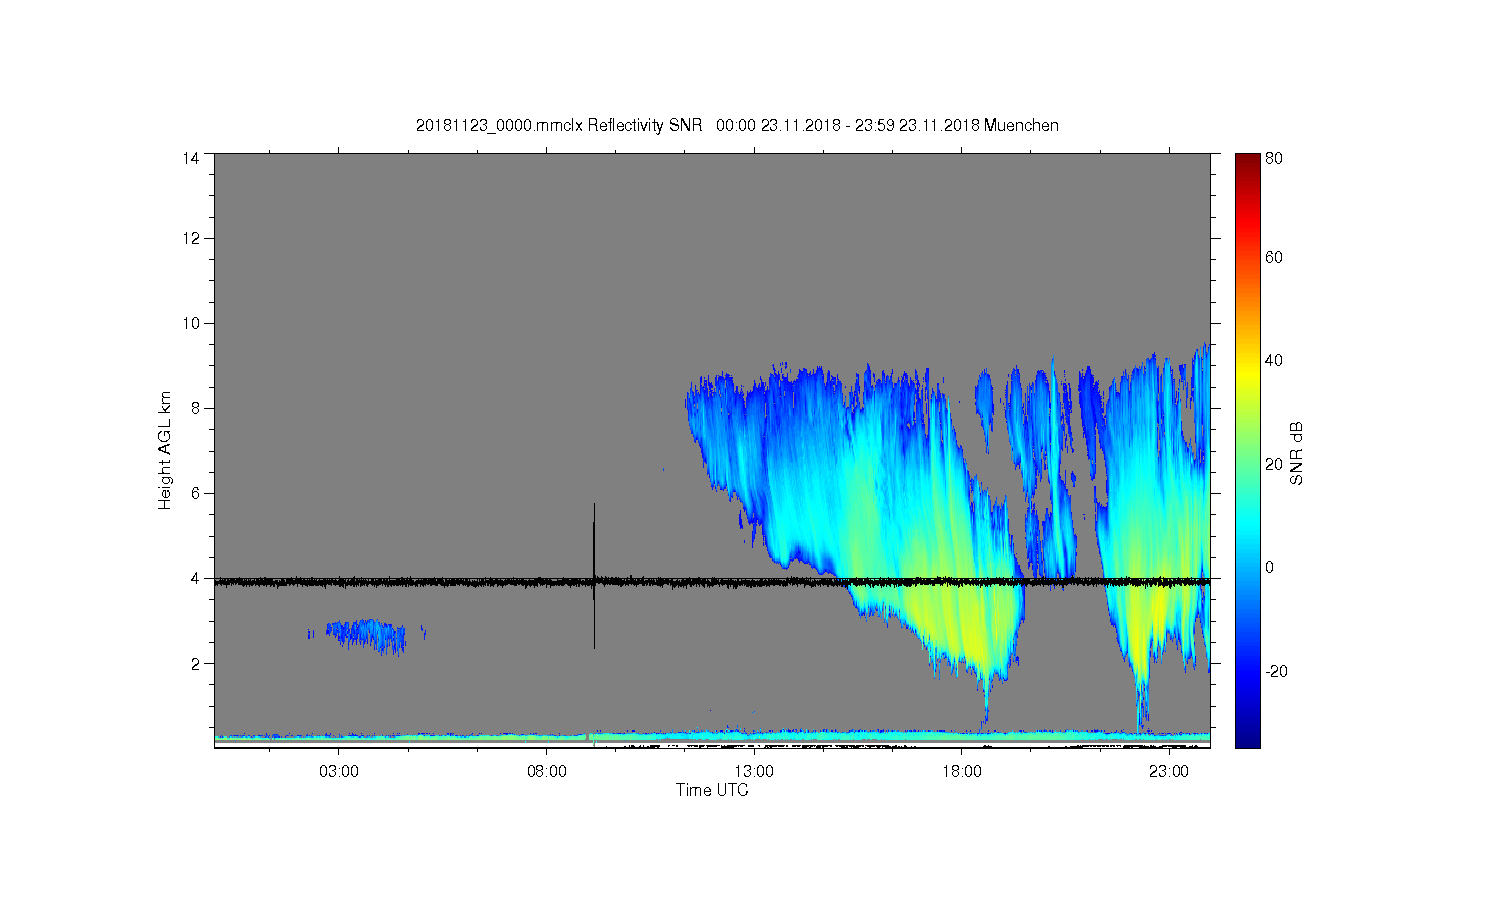This screenshot has width=1500, height=900.
Task: Select the 18:00 time tick label
Action: click(x=961, y=772)
